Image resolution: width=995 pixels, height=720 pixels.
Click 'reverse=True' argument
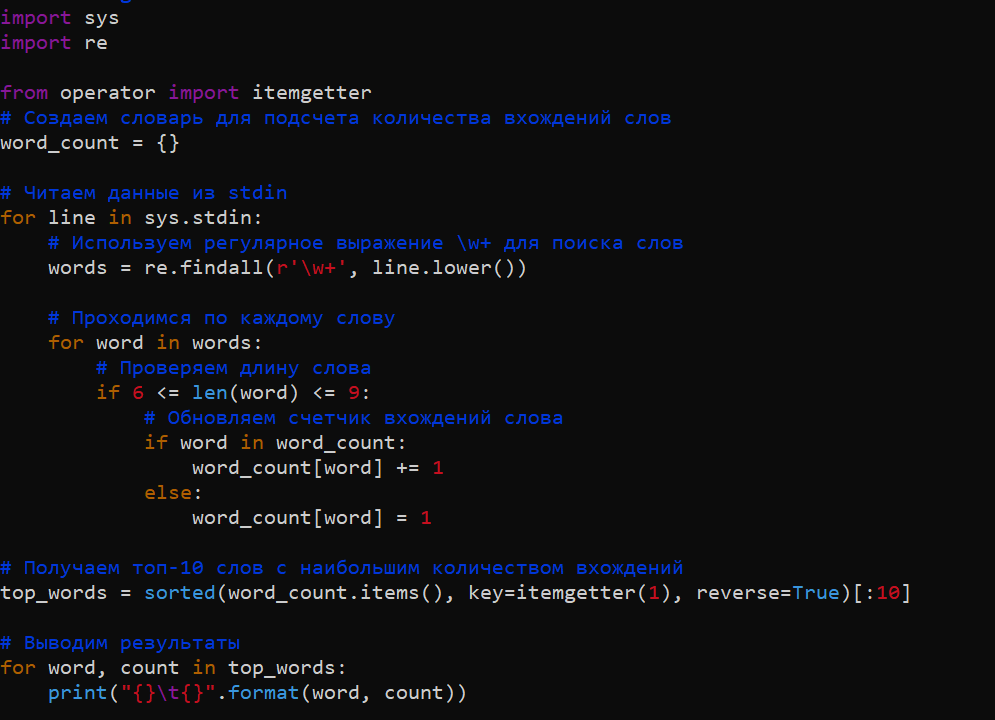click(767, 593)
